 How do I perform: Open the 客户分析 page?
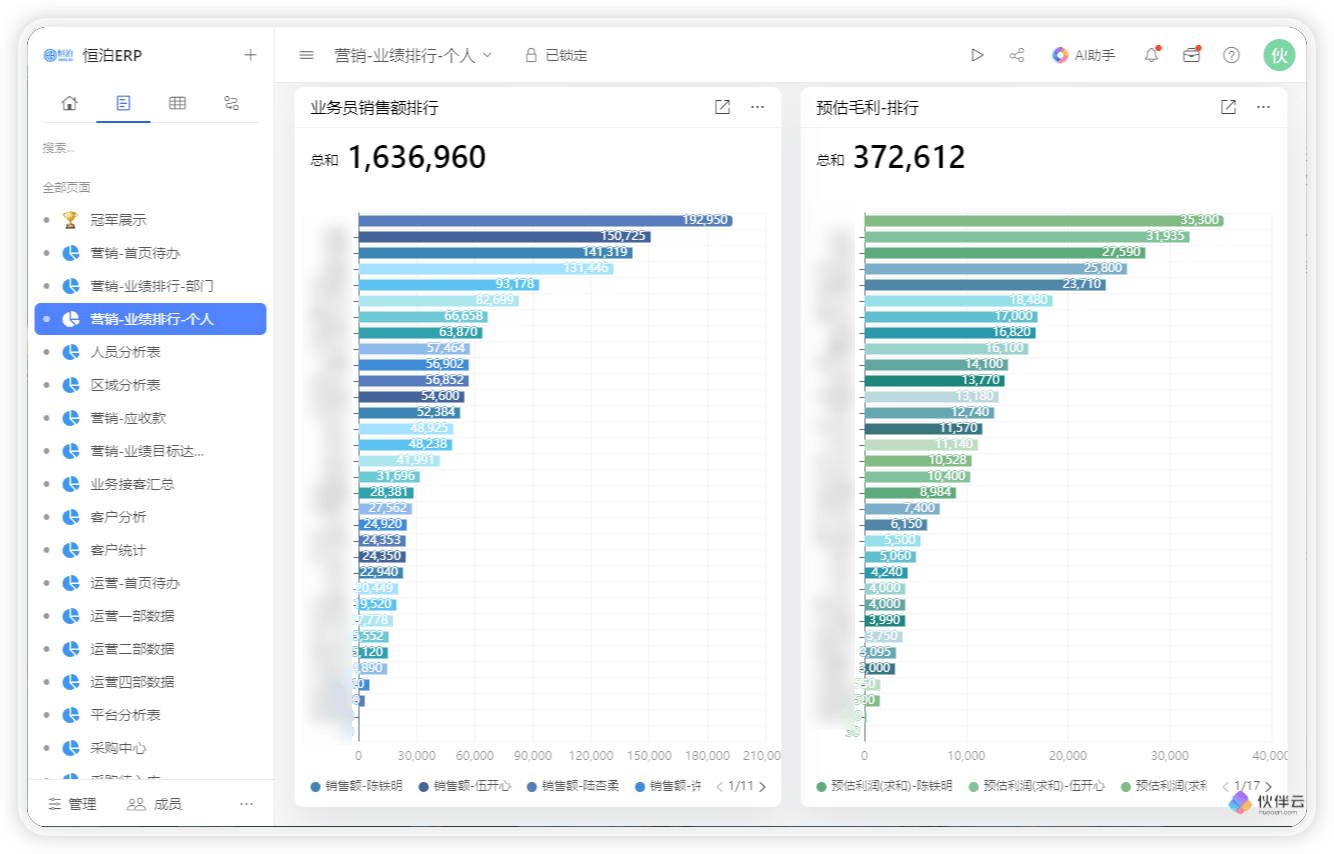[x=150, y=517]
